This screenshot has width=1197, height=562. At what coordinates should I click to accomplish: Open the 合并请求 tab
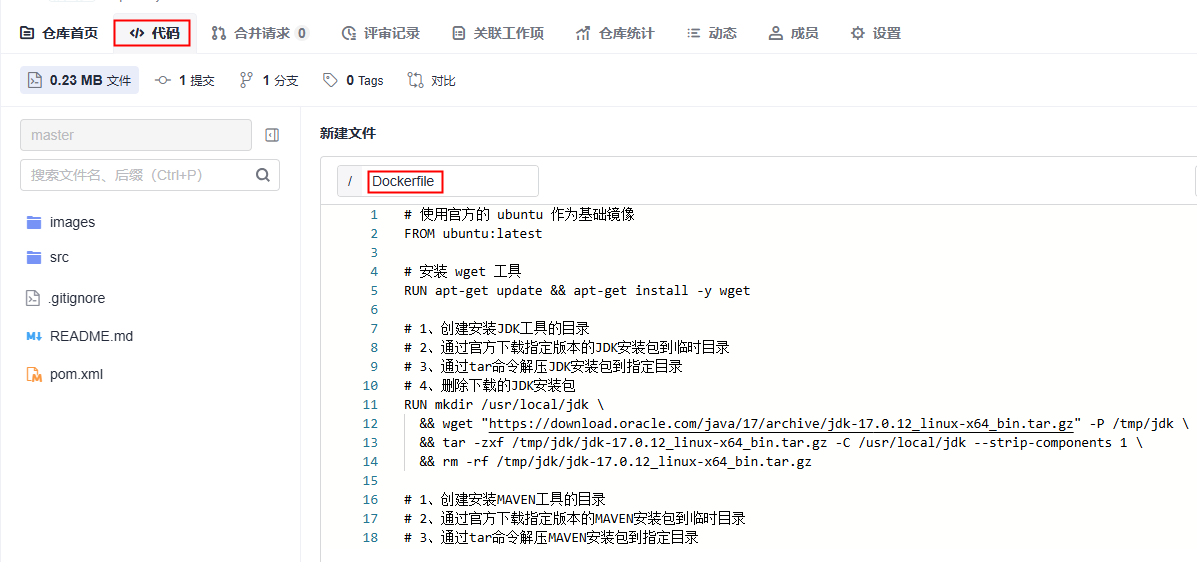260,33
